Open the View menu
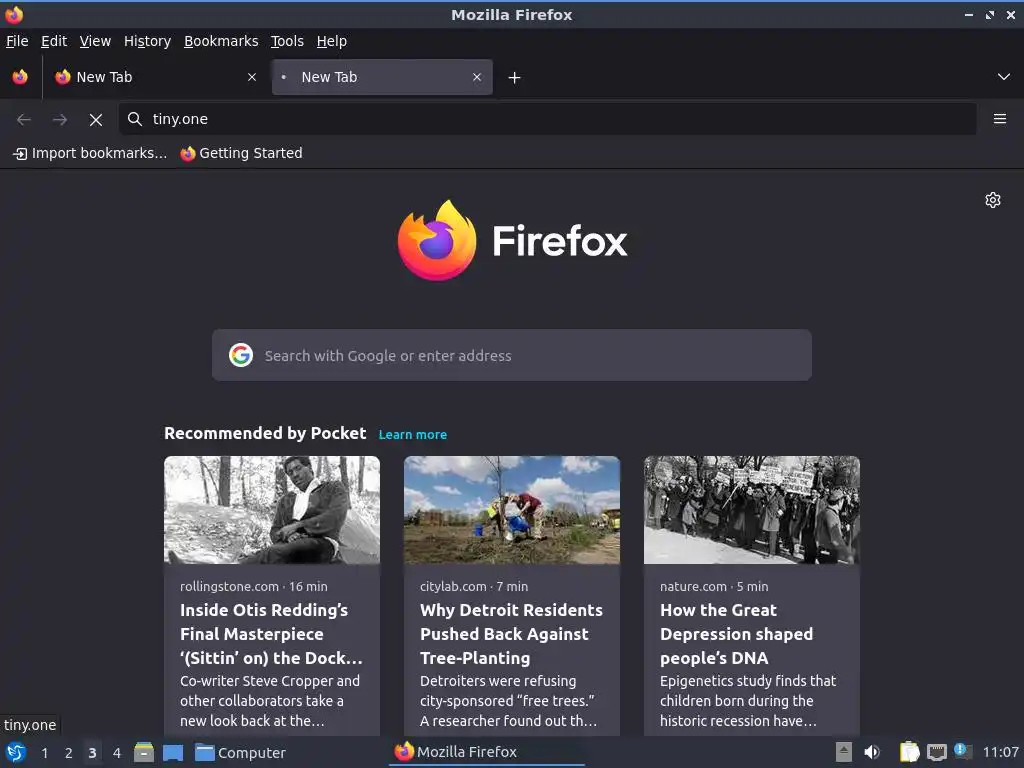Viewport: 1024px width, 768px height. (95, 41)
